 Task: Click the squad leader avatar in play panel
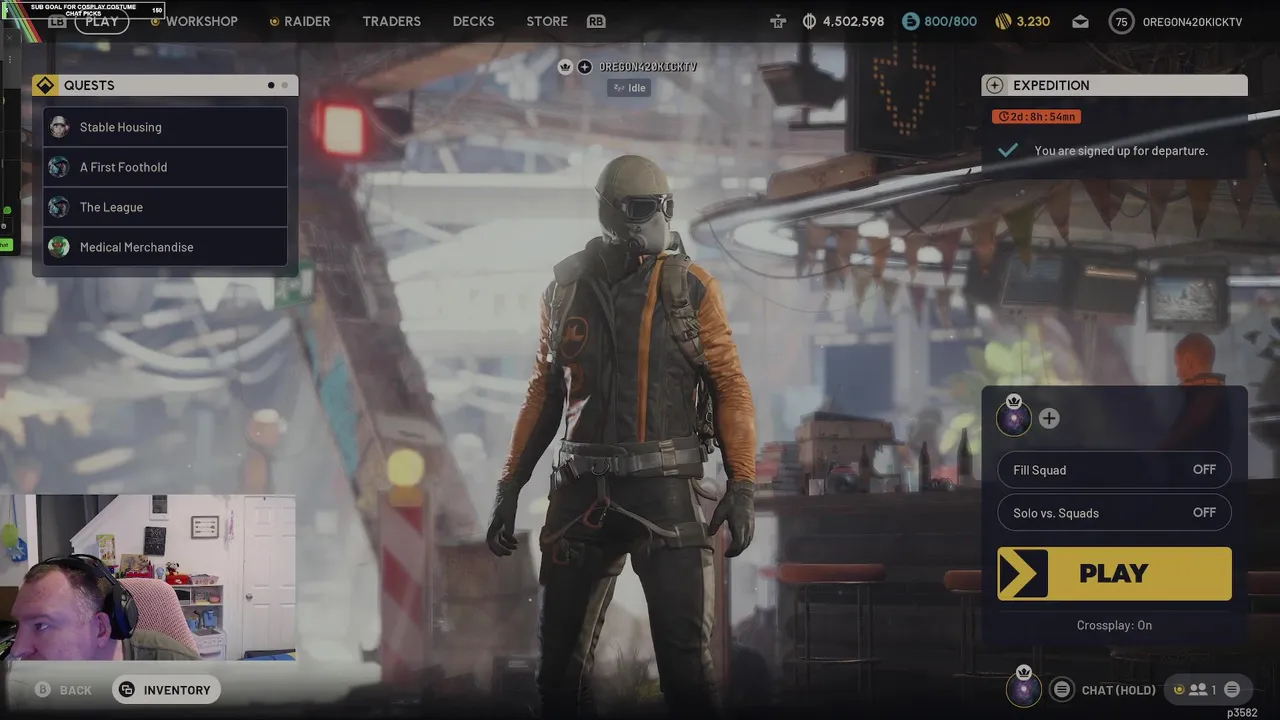click(x=1014, y=418)
